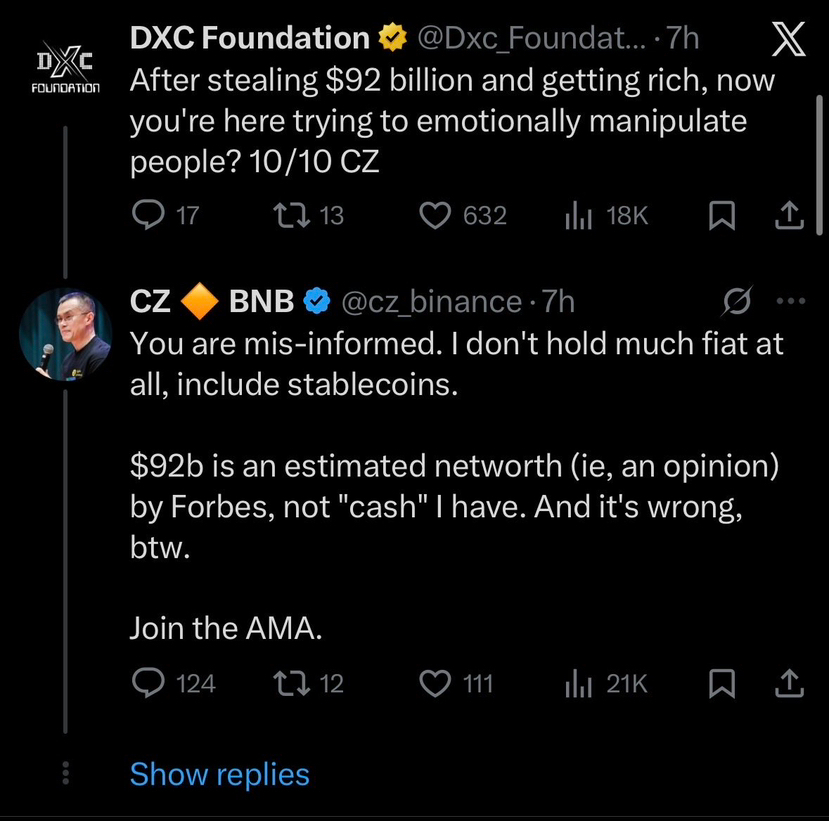Open CZ's profile picture
This screenshot has height=821, width=829.
pos(65,331)
